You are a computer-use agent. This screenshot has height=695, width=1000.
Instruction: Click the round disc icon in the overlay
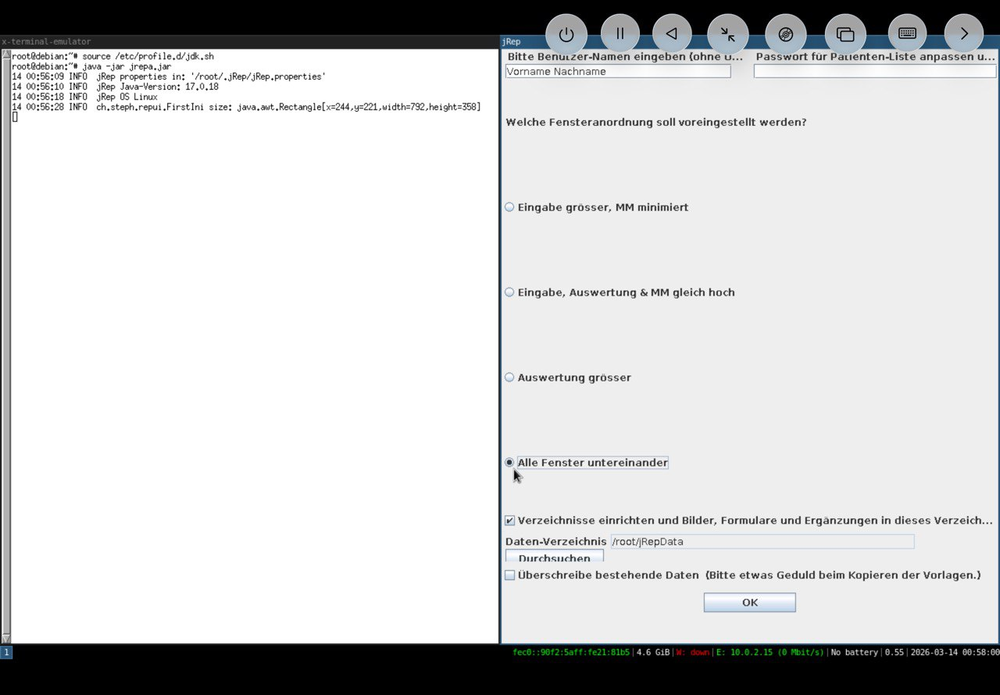click(x=786, y=34)
